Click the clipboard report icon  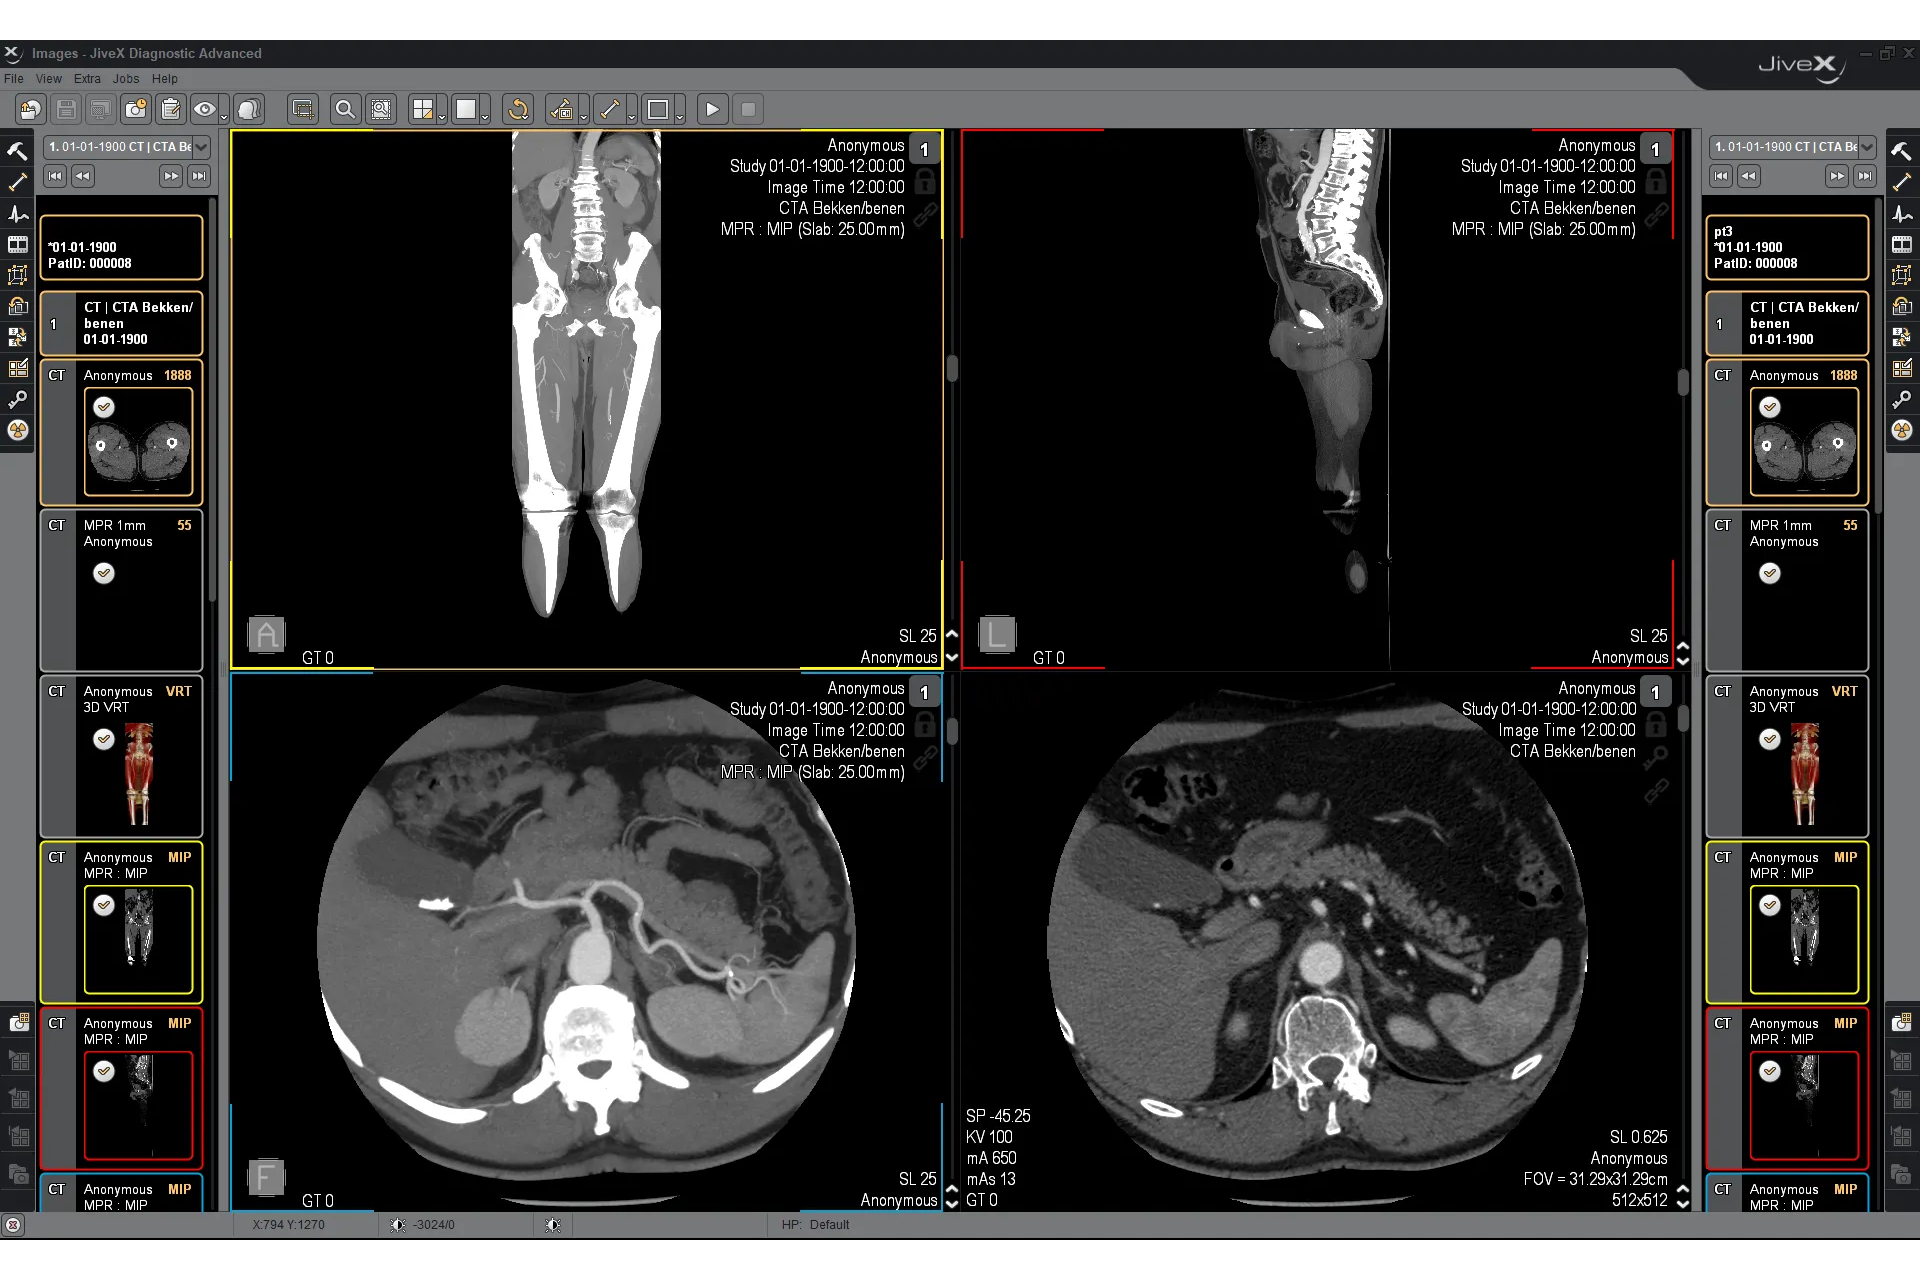[171, 110]
